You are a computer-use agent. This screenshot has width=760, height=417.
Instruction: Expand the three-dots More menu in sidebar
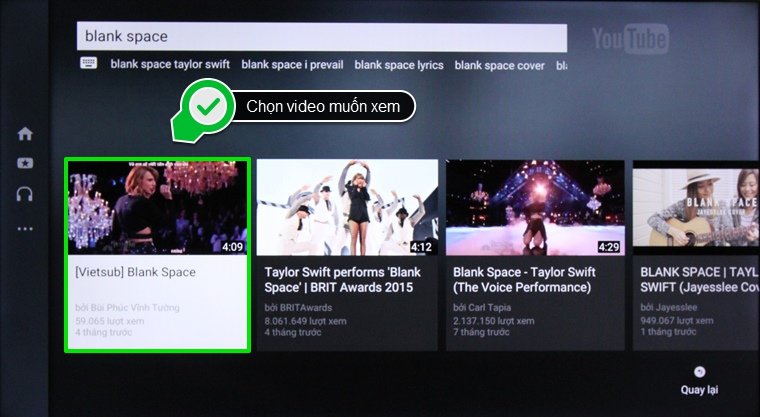(25, 228)
